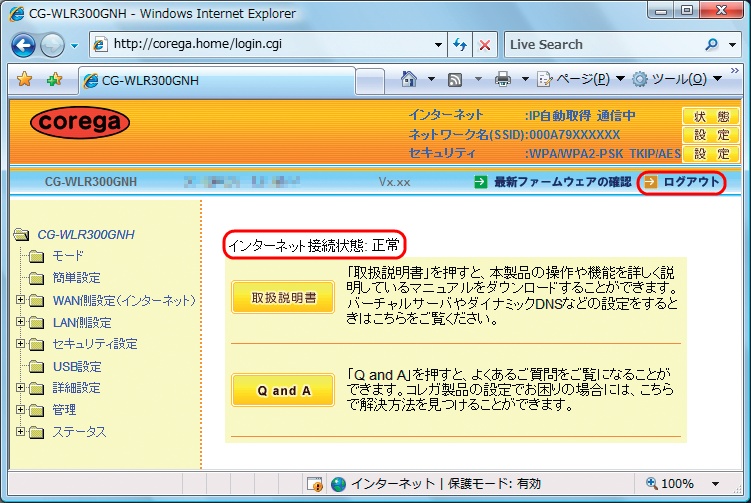
Task: Click the 設定 button beside ネットワーク名(SSID)
Action: pyautogui.click(x=711, y=135)
